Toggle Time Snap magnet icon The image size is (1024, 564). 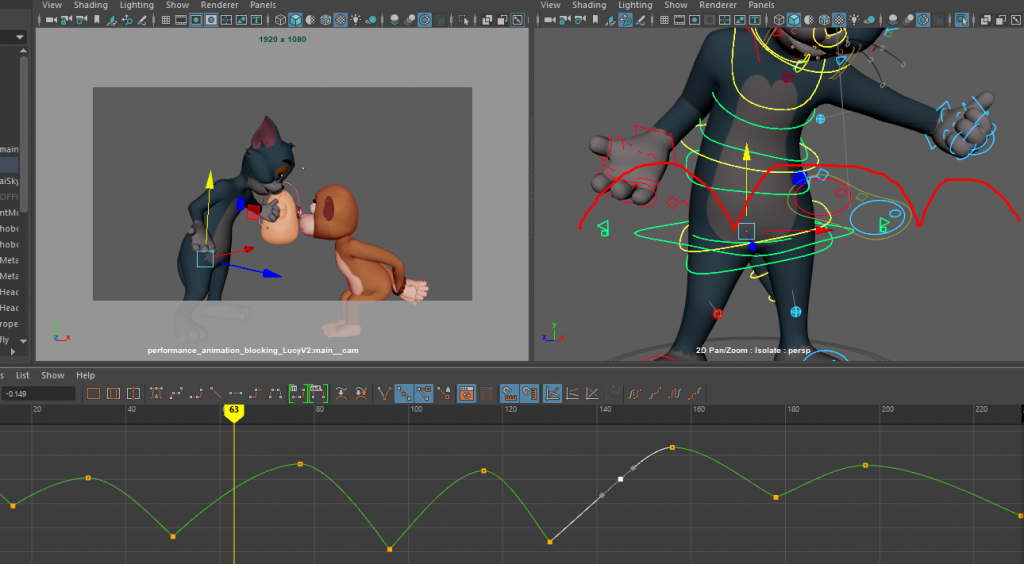tap(509, 394)
